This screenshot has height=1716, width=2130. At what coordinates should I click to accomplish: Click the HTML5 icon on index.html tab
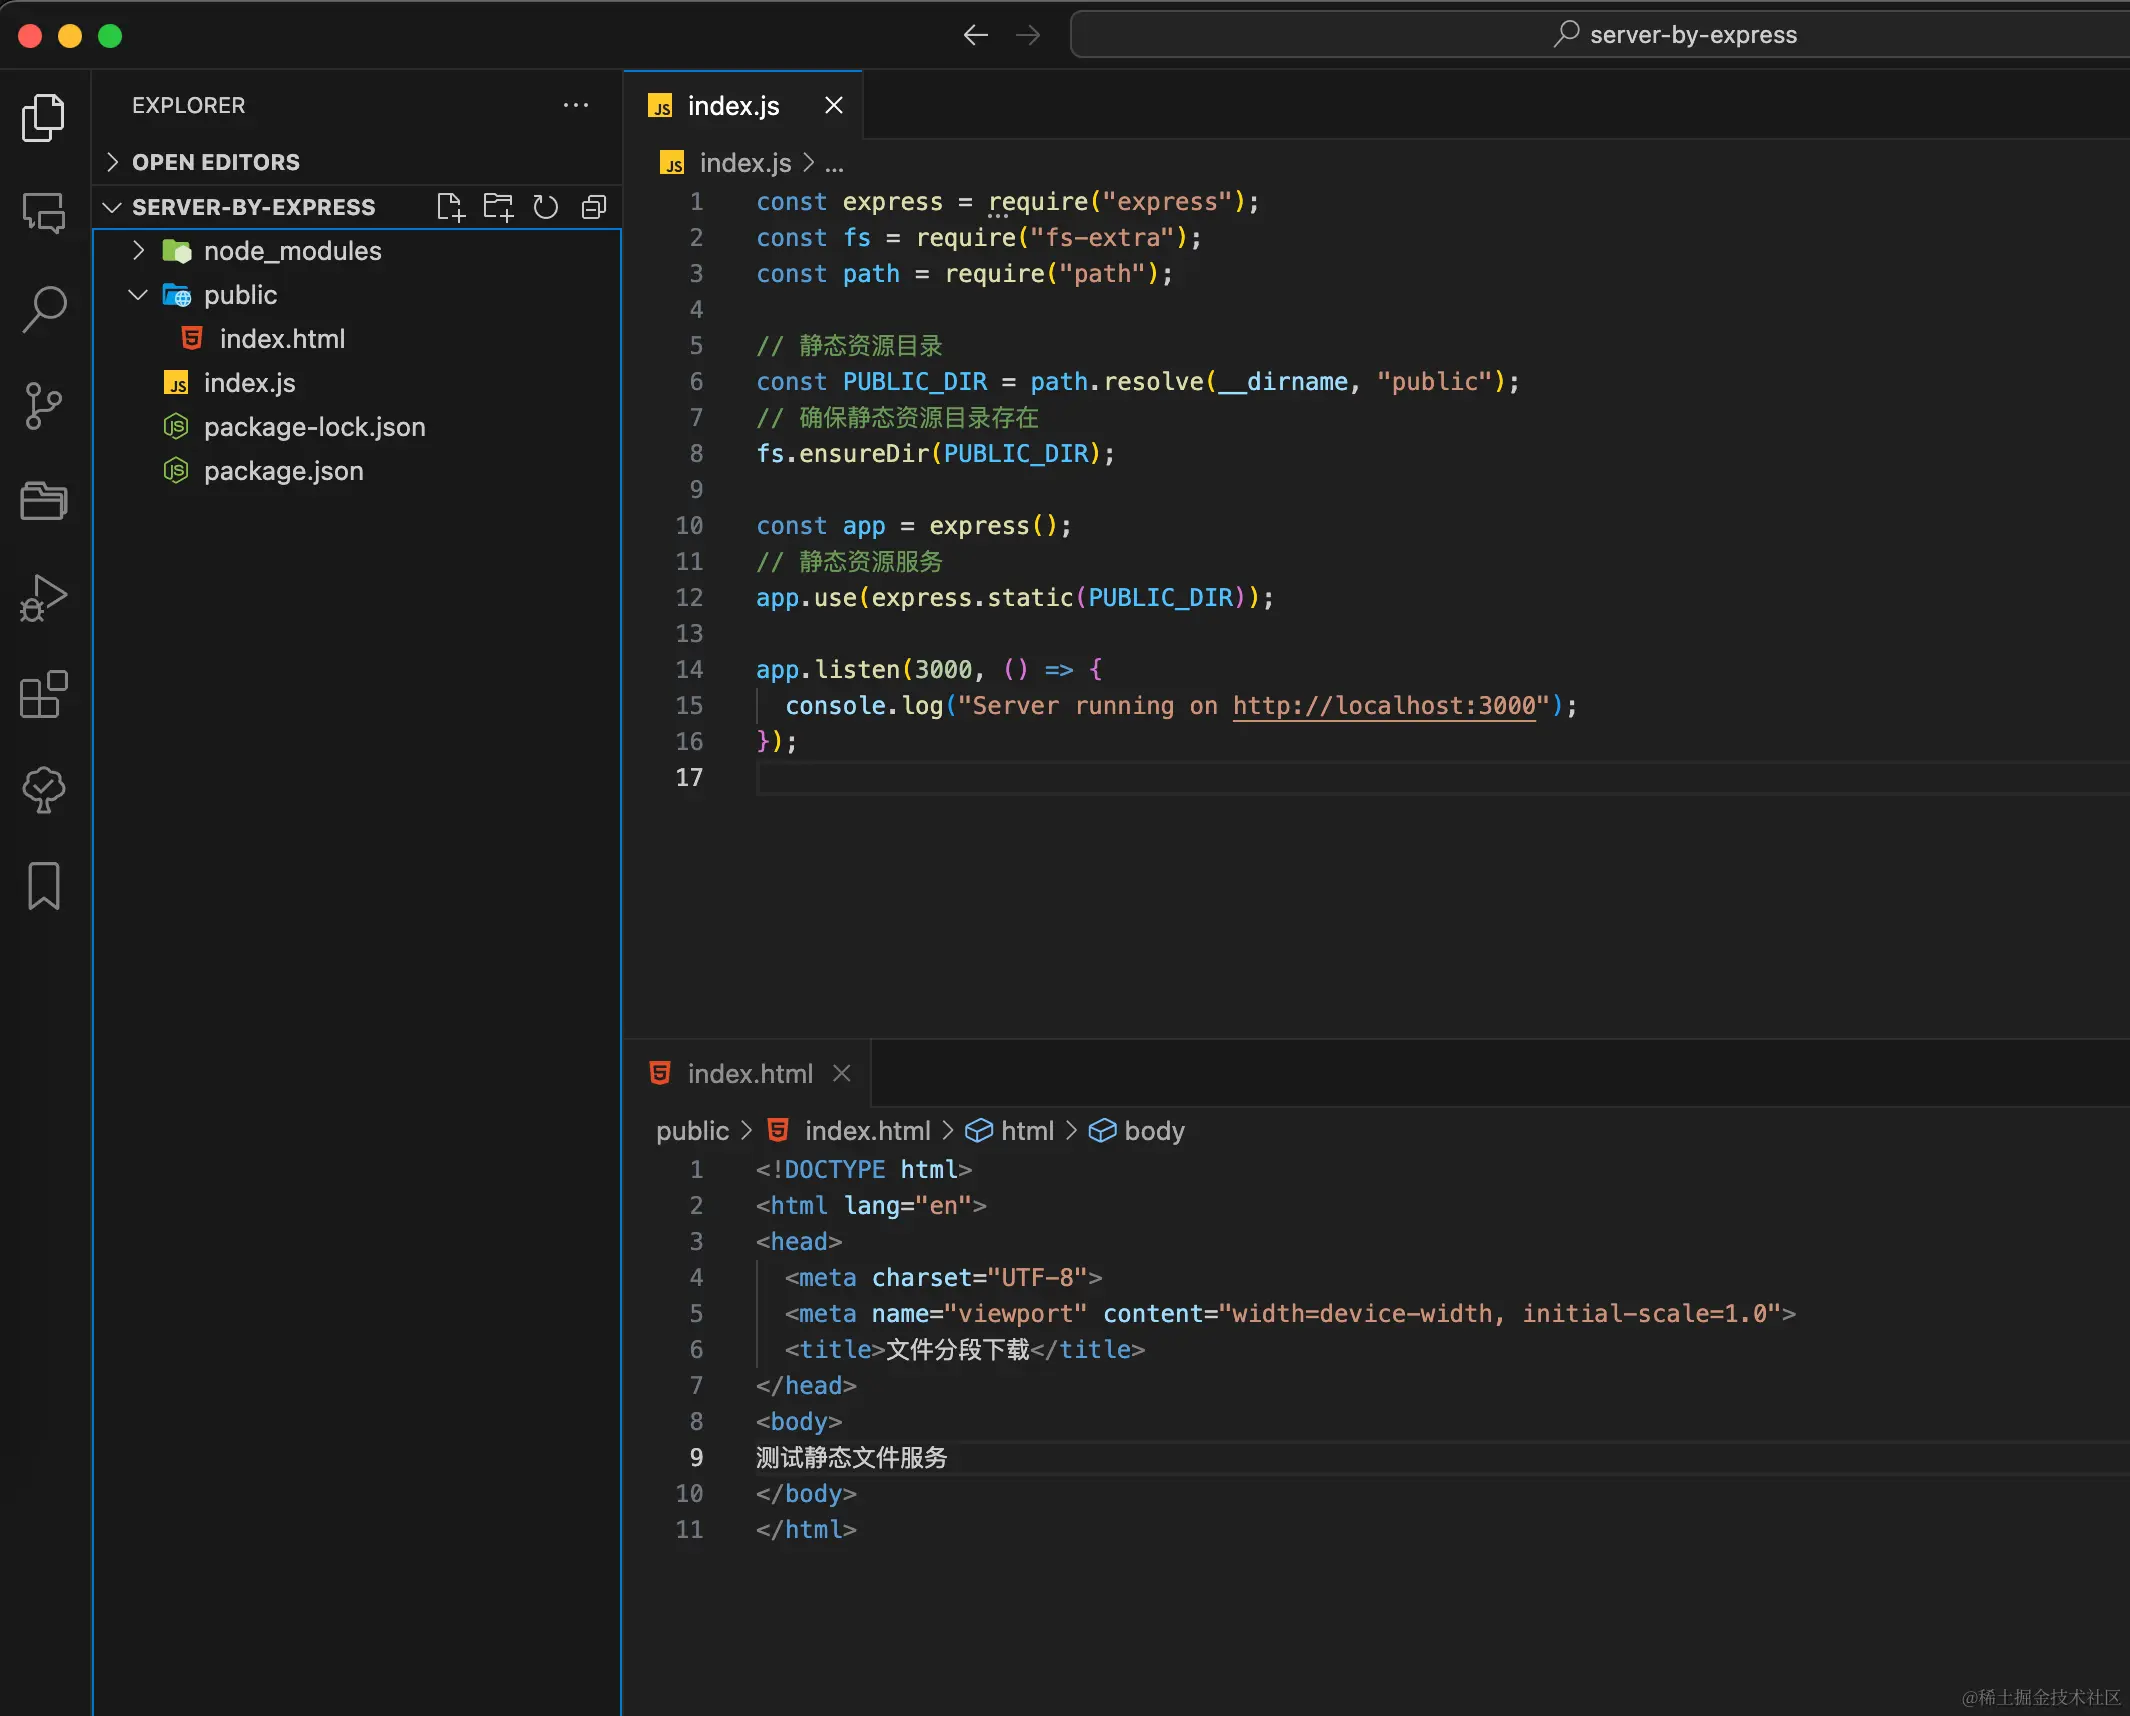click(660, 1073)
